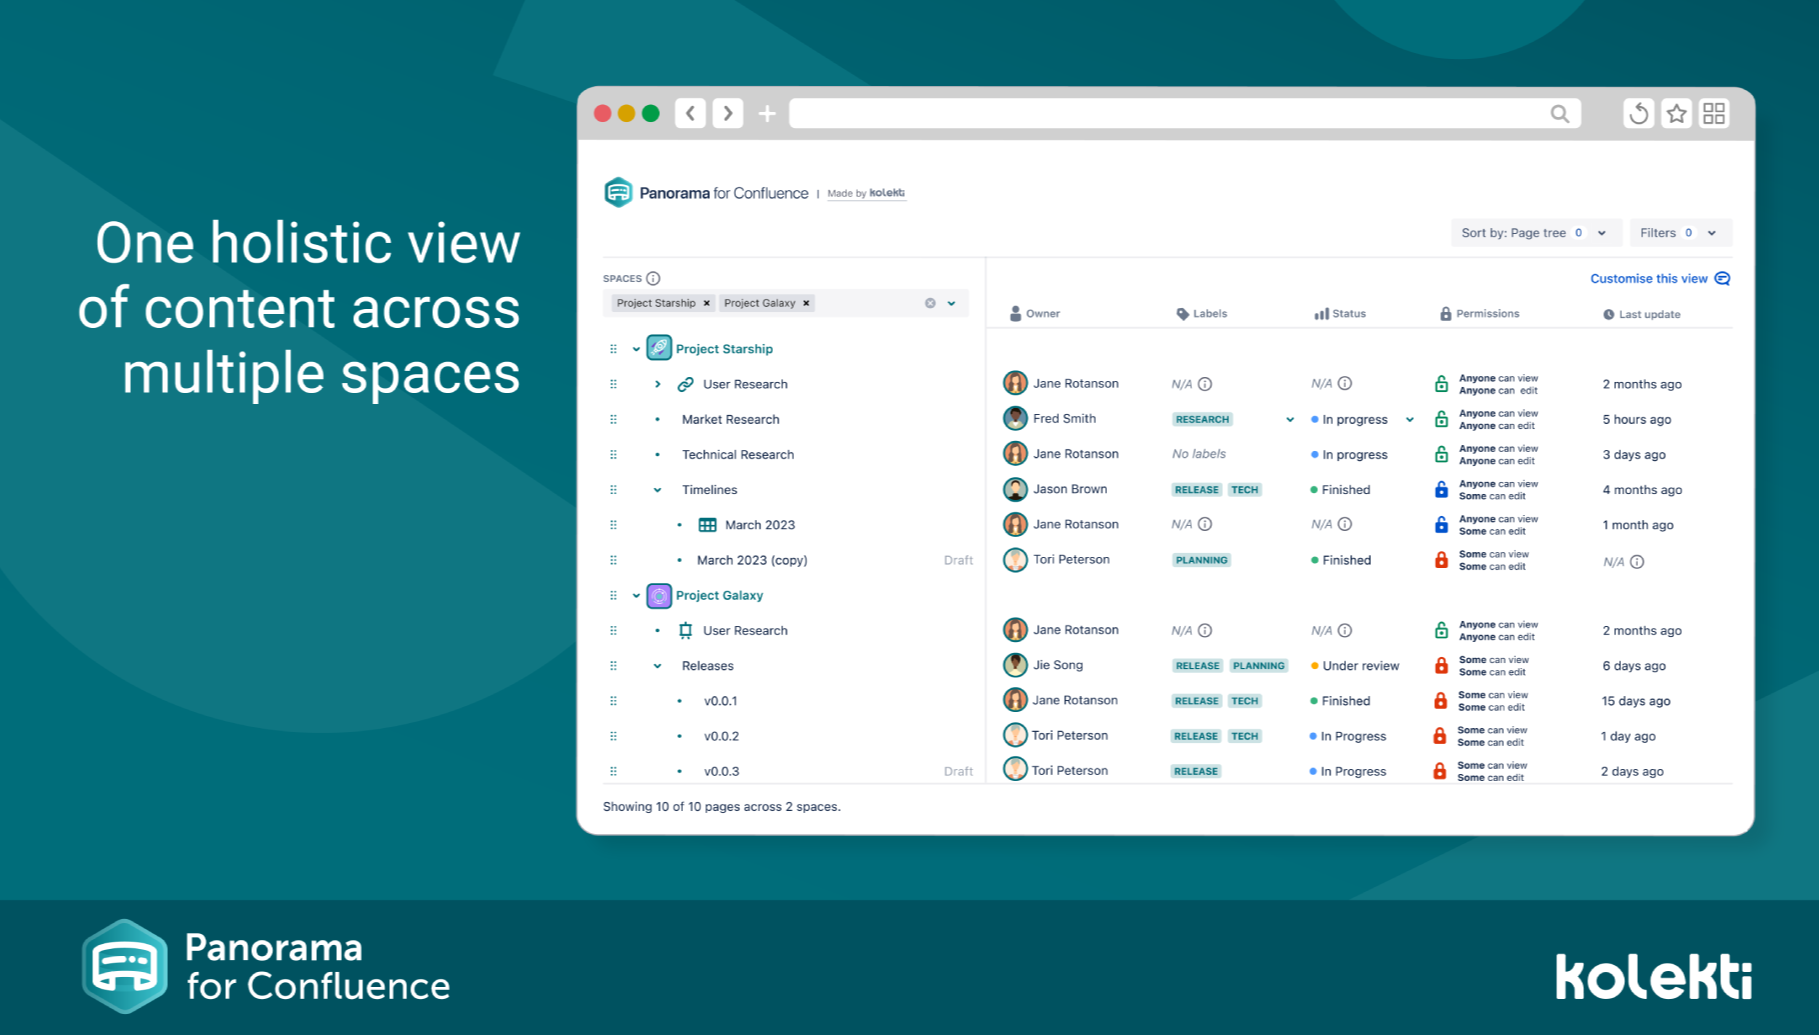The height and width of the screenshot is (1035, 1819).
Task: Open status dropdown in Fred Smith row
Action: pyautogui.click(x=1410, y=420)
